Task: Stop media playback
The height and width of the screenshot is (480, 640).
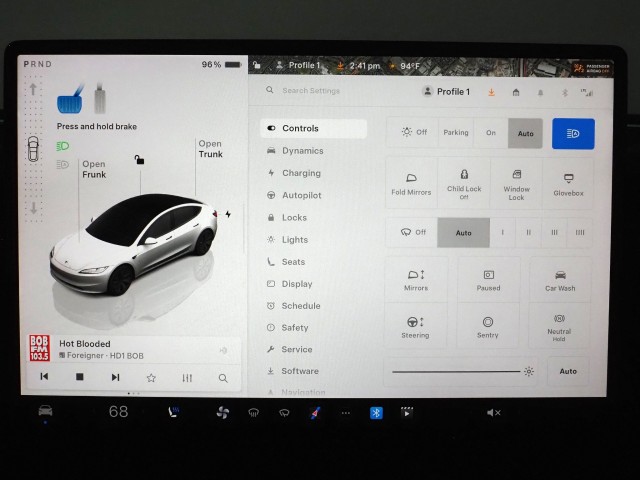Action: point(80,377)
